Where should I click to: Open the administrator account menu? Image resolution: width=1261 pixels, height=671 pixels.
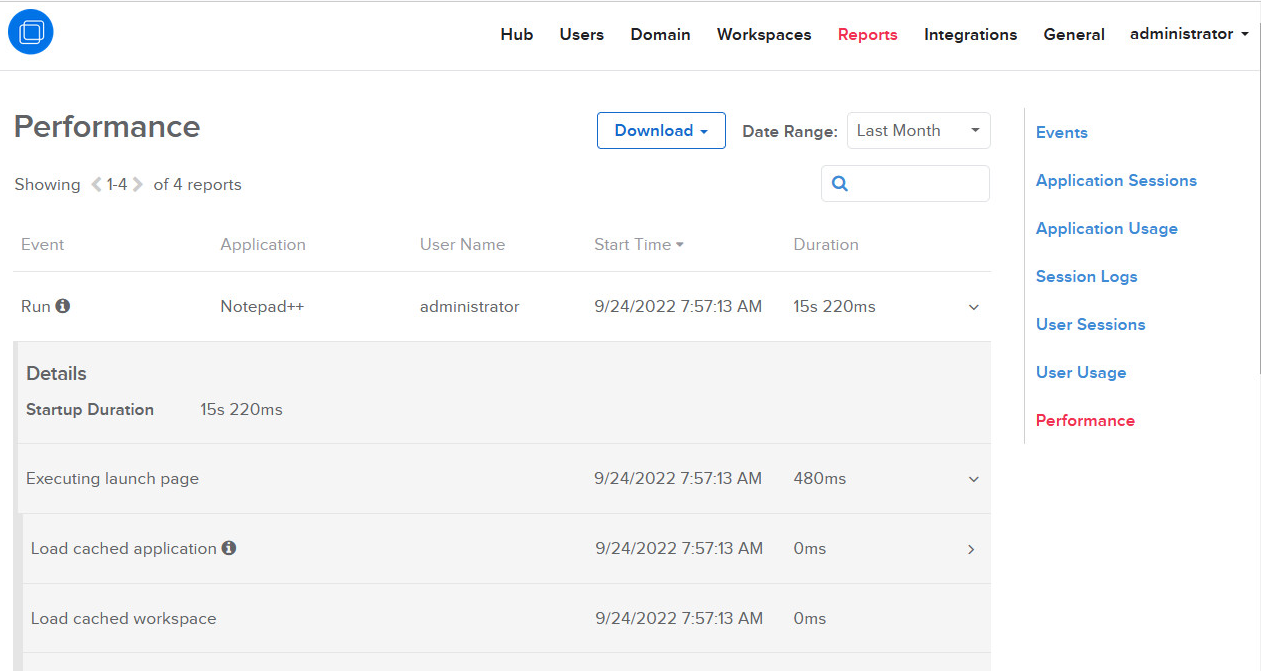1189,34
